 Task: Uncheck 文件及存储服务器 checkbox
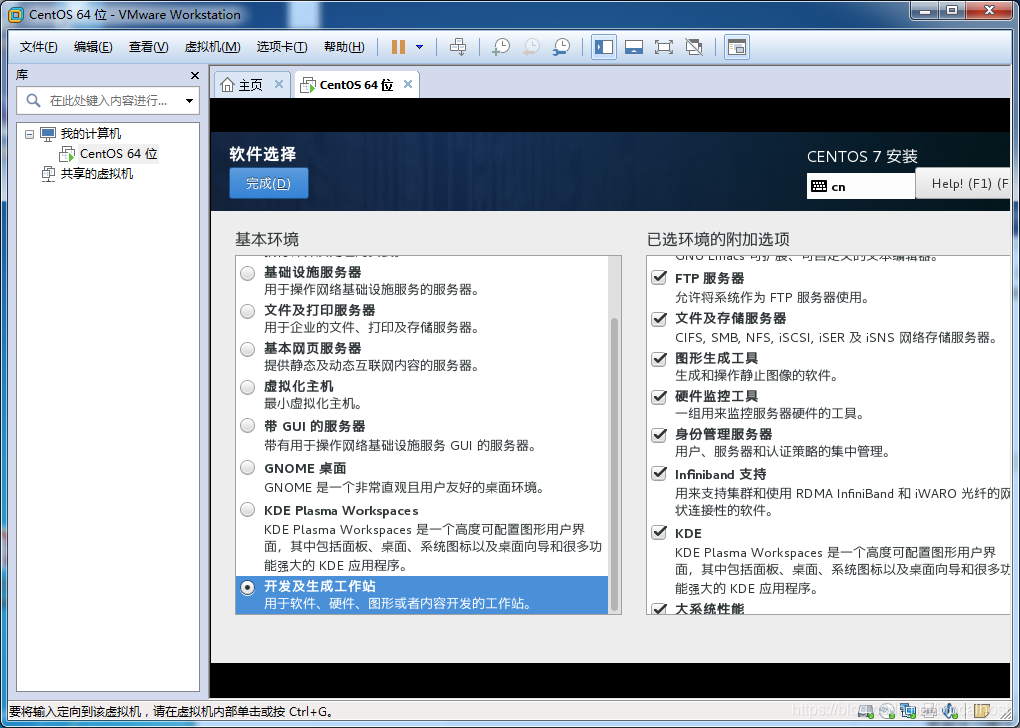659,318
